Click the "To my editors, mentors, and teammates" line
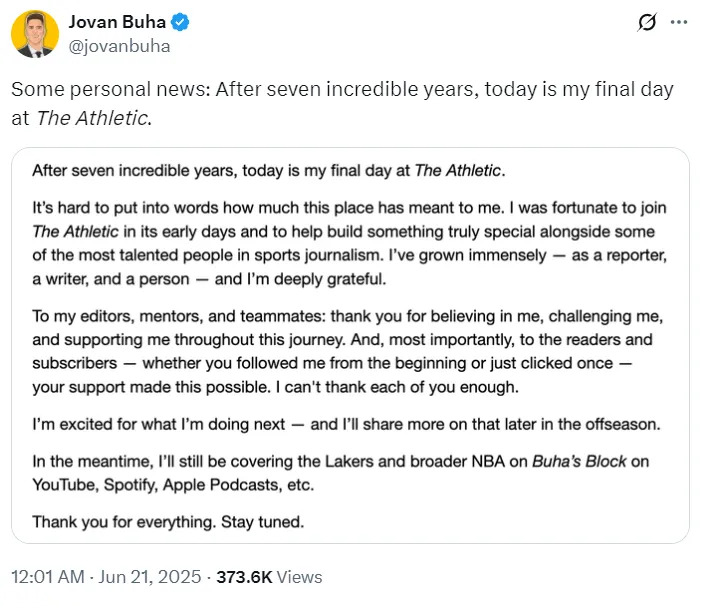The width and height of the screenshot is (707, 606). (179, 316)
